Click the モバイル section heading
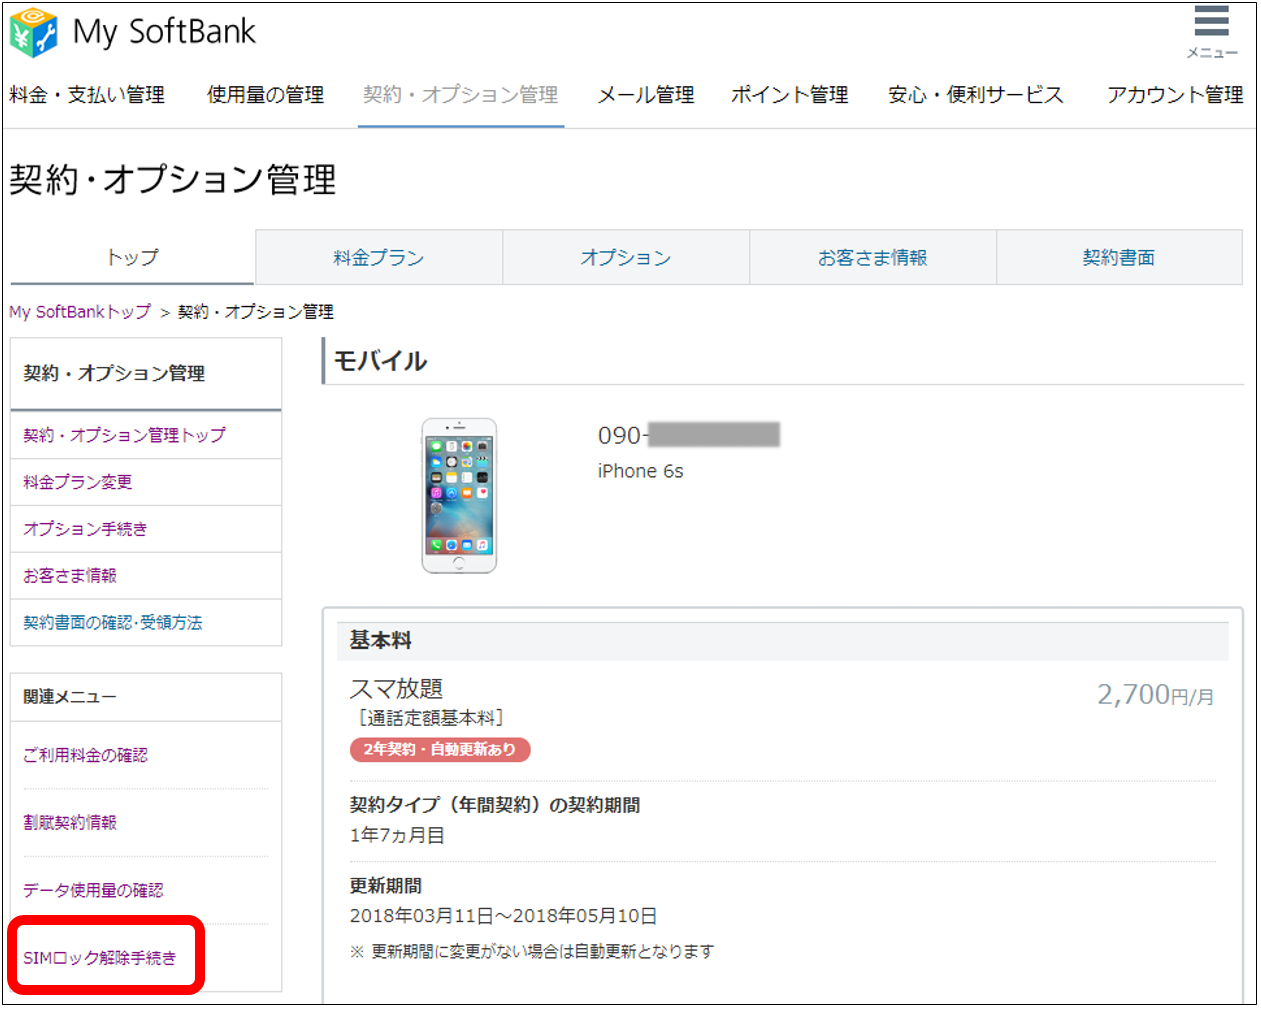 pos(380,361)
